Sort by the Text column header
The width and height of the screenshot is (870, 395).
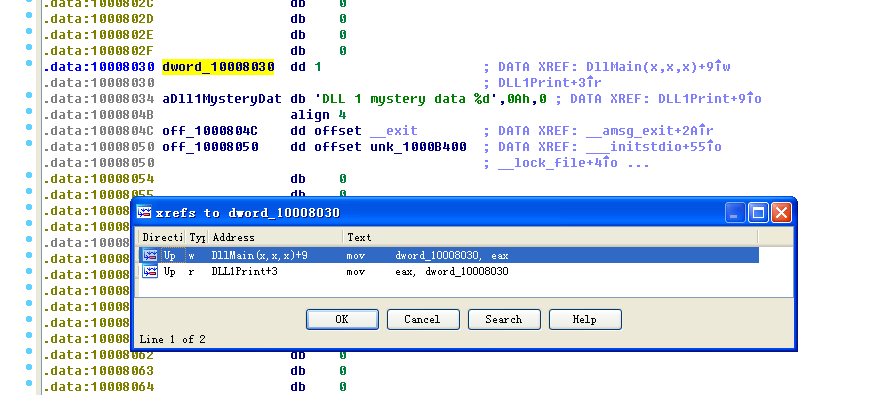(x=550, y=237)
